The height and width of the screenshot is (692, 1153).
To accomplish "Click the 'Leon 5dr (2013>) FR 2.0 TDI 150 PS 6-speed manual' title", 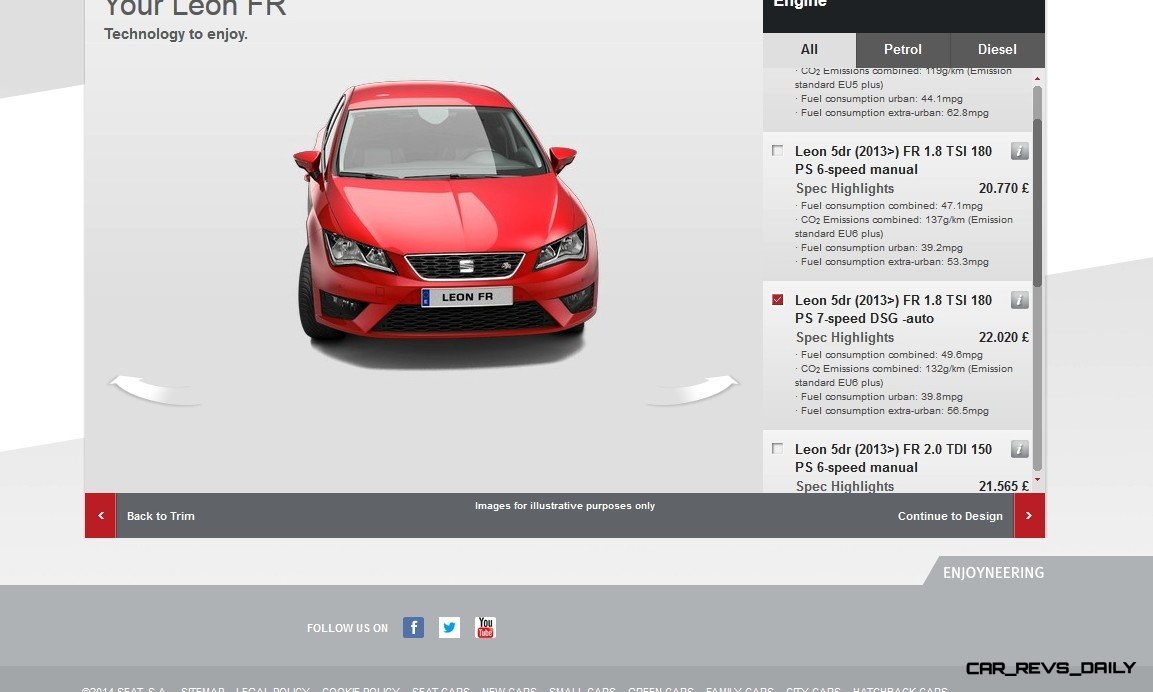I will (893, 458).
